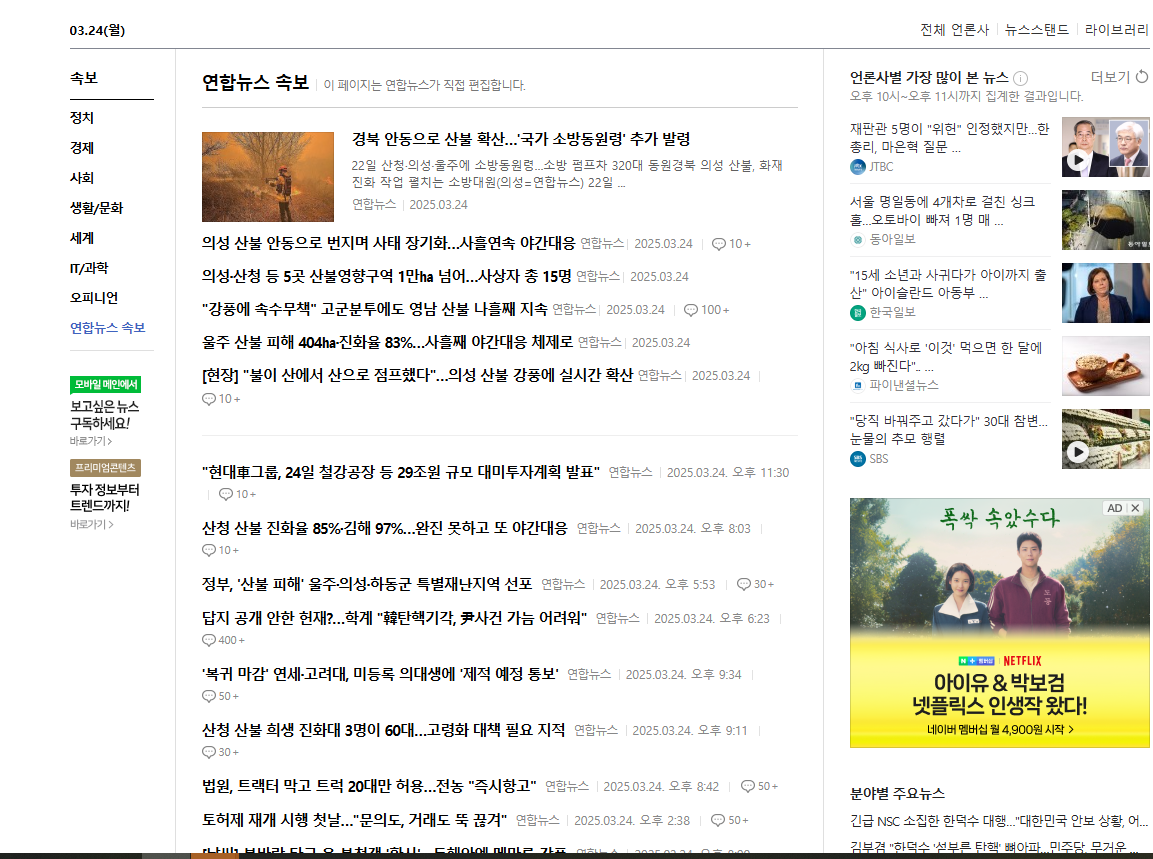Open comments 10+ under 산청 산불 진화율 article
The height and width of the screenshot is (859, 1153).
coord(221,550)
